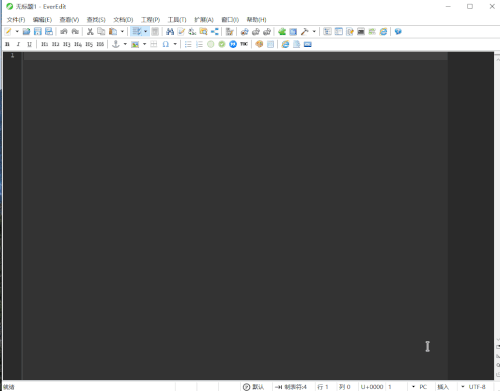
Task: Open the 编辑(E) Edit menu
Action: coord(42,20)
